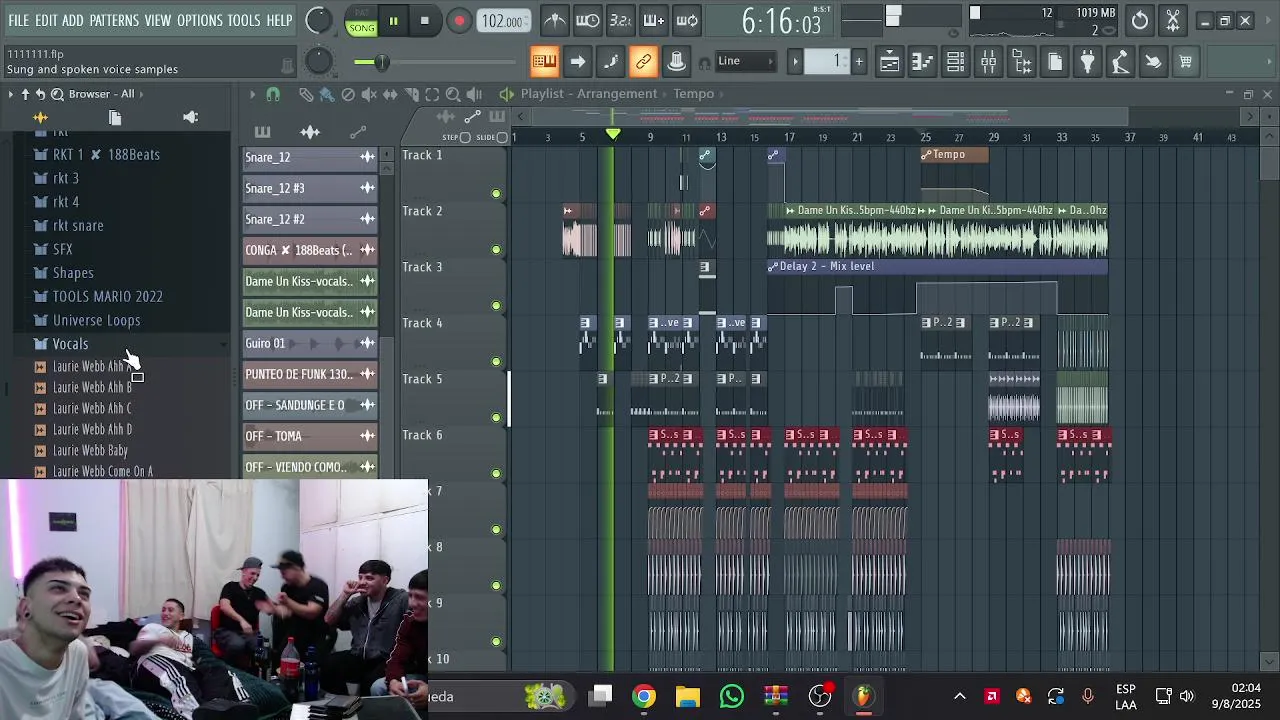This screenshot has width=1280, height=720.
Task: Click the multilink to controllers chain icon
Action: click(x=643, y=62)
